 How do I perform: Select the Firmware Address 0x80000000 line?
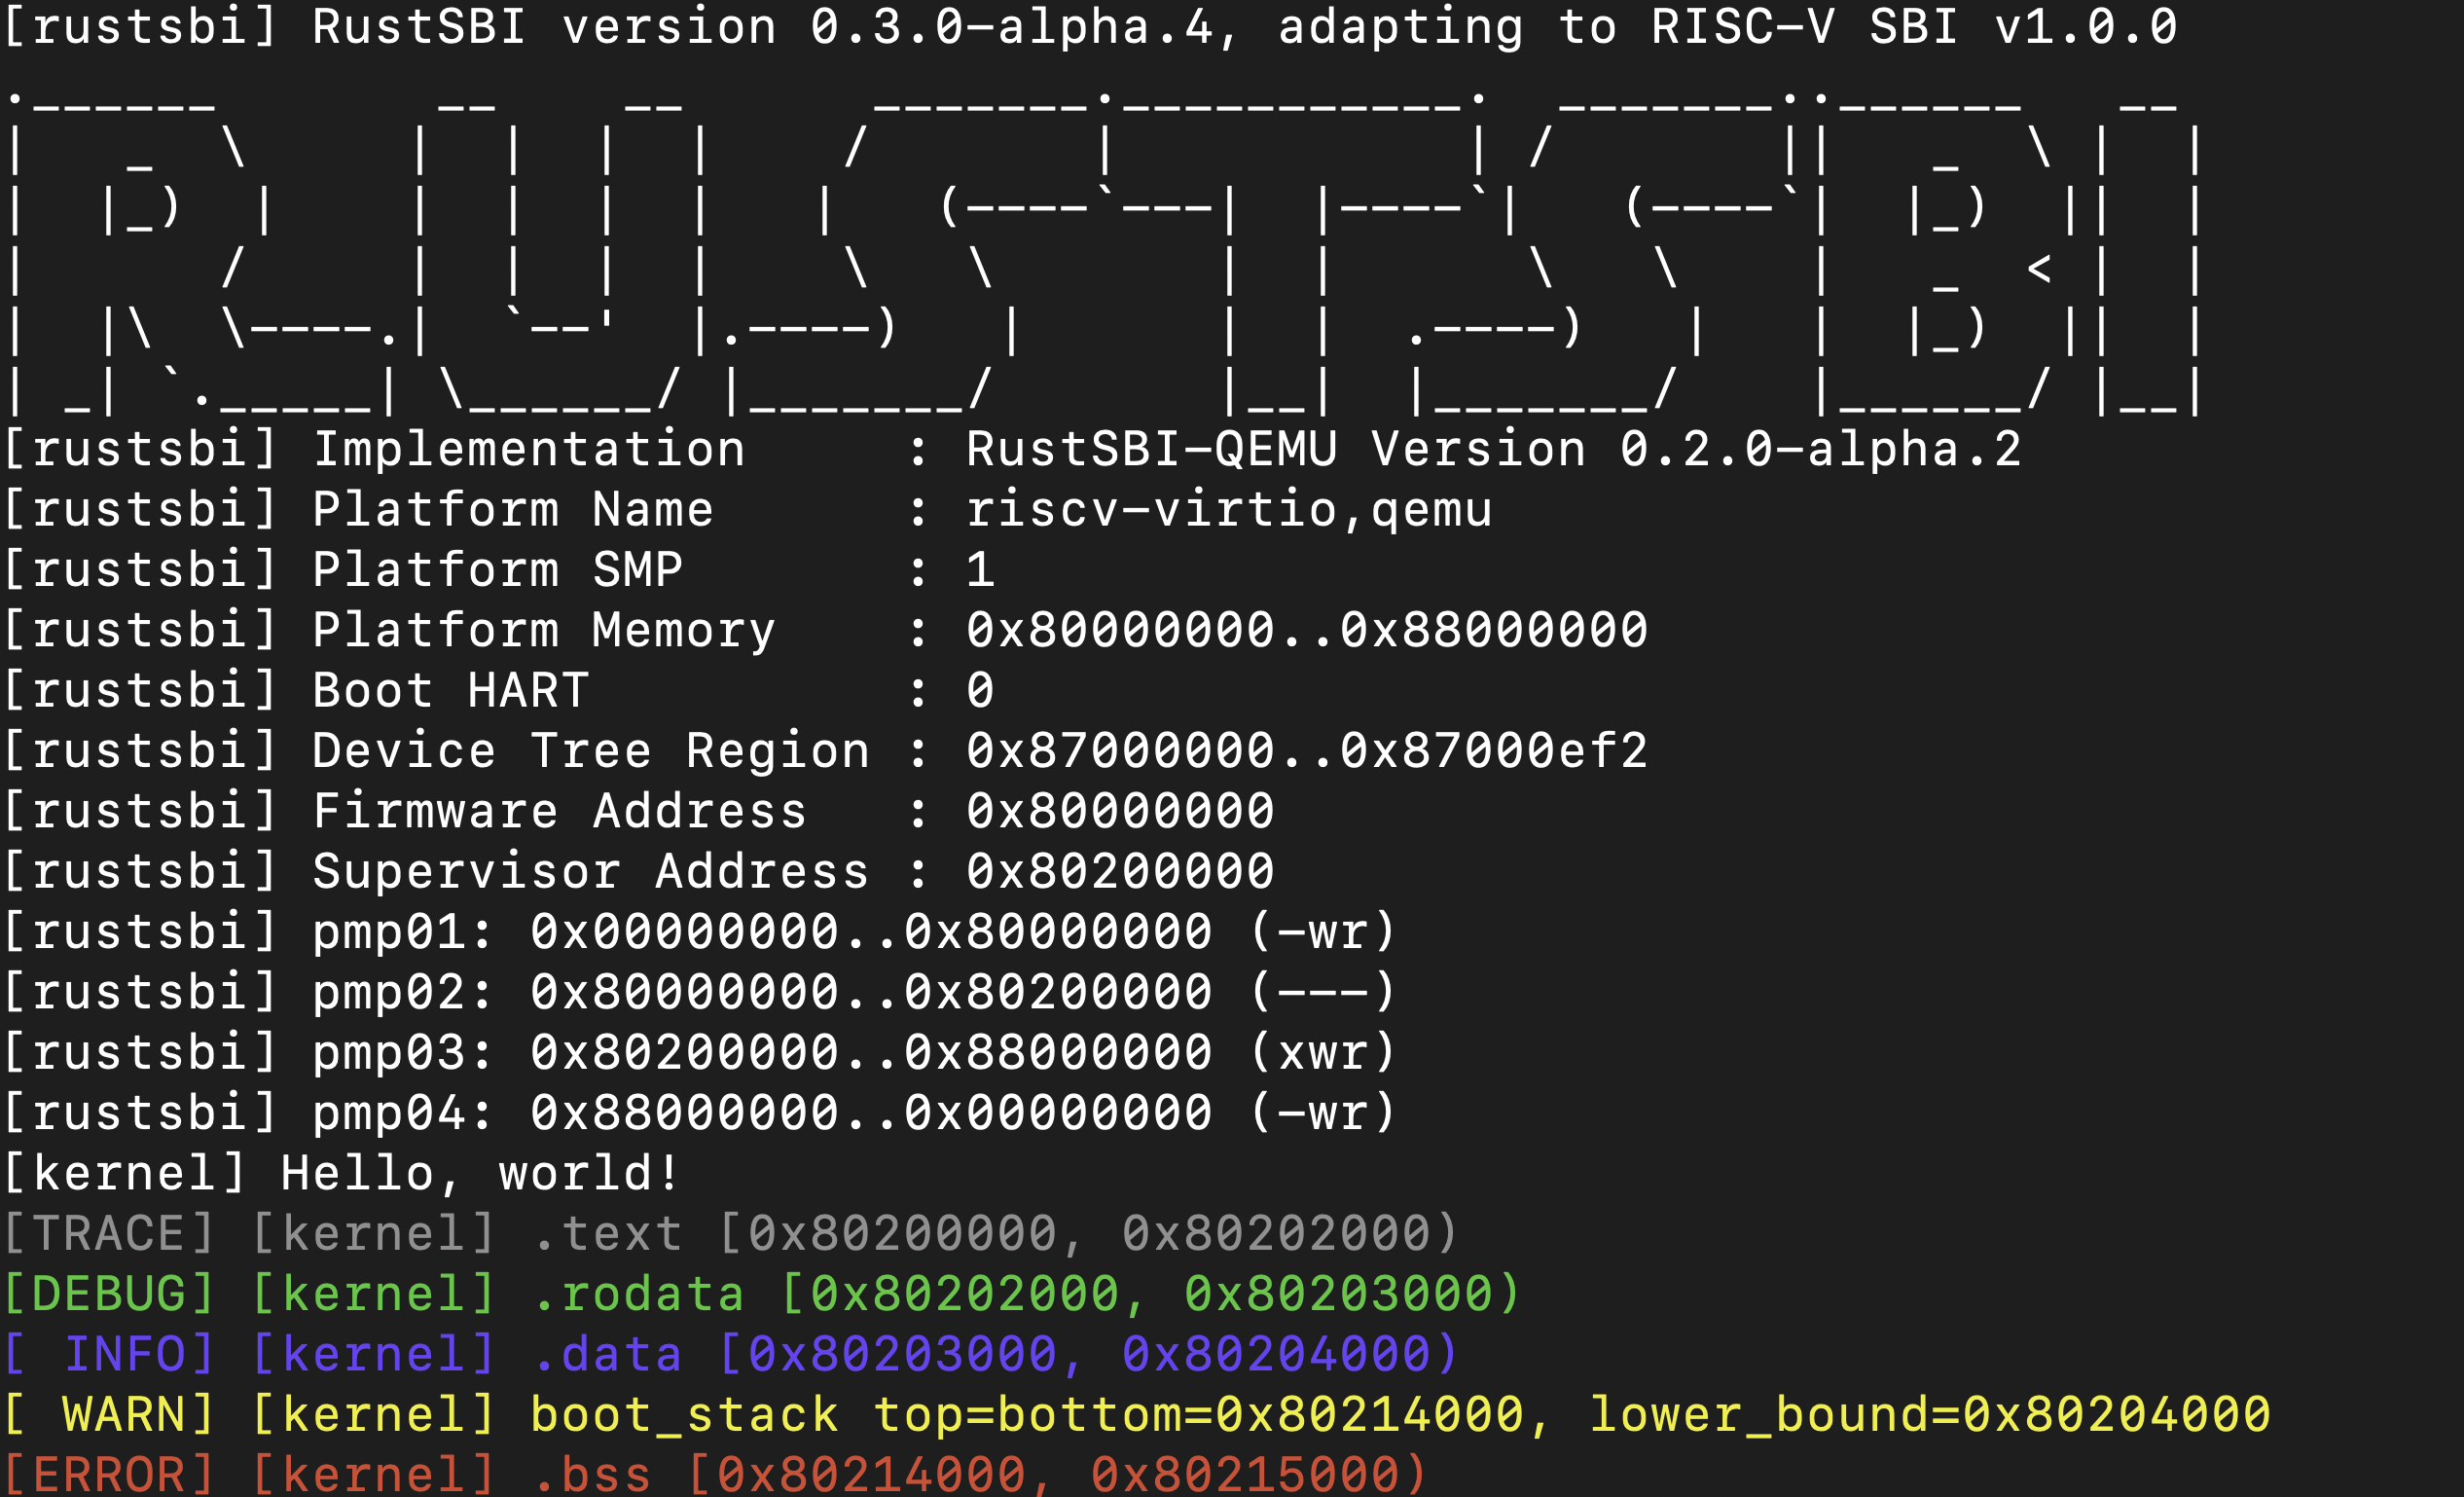(639, 811)
